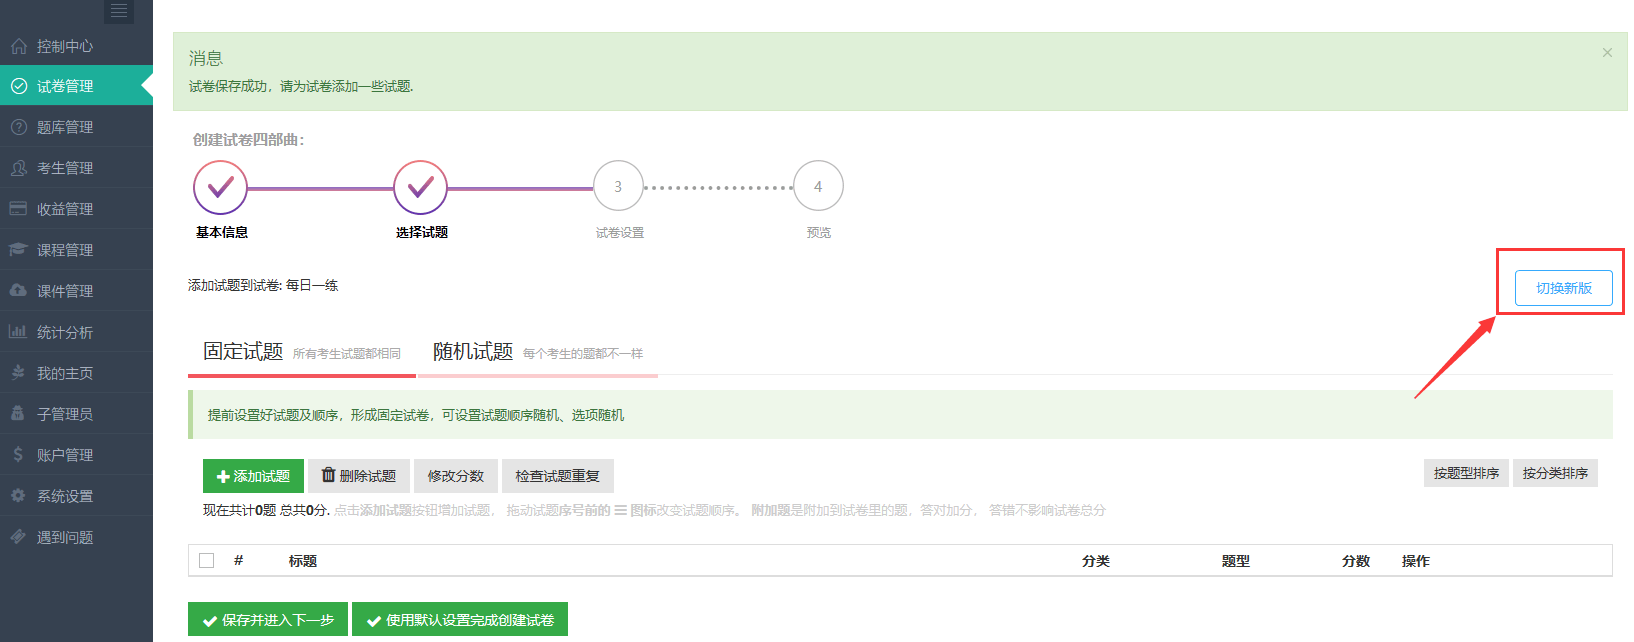Screen dimensions: 1634x642
Task: Click the 考生管理 user icon
Action: [18, 168]
